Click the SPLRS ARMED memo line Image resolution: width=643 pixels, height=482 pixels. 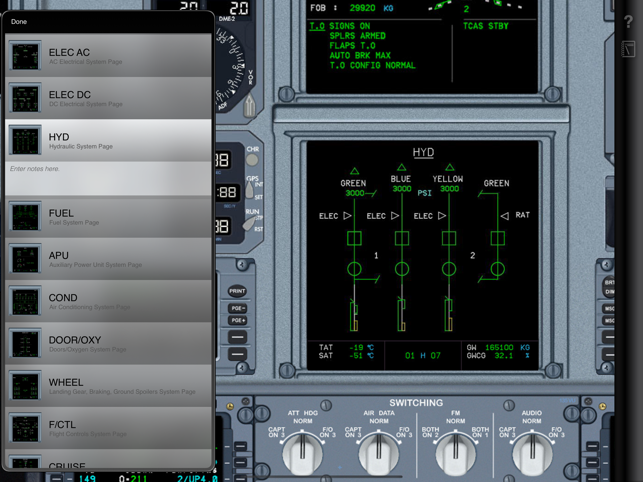coord(358,36)
